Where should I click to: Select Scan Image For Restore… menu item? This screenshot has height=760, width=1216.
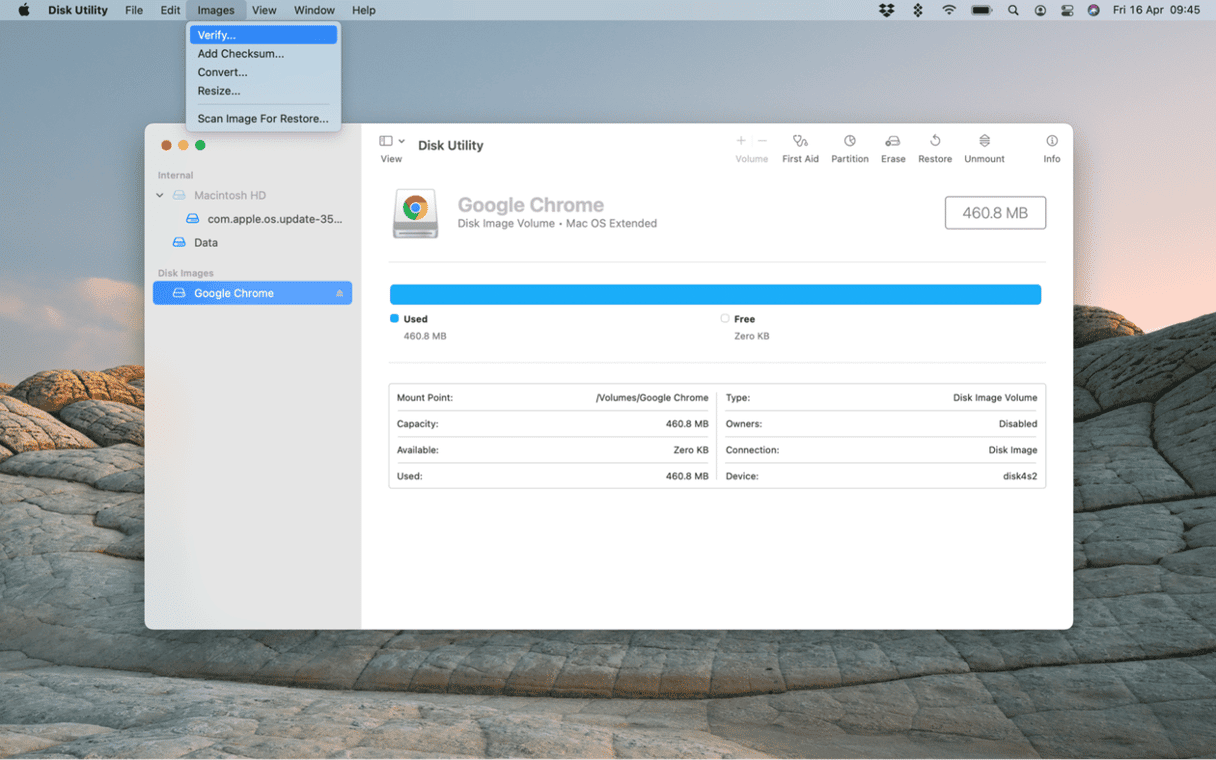pos(263,118)
